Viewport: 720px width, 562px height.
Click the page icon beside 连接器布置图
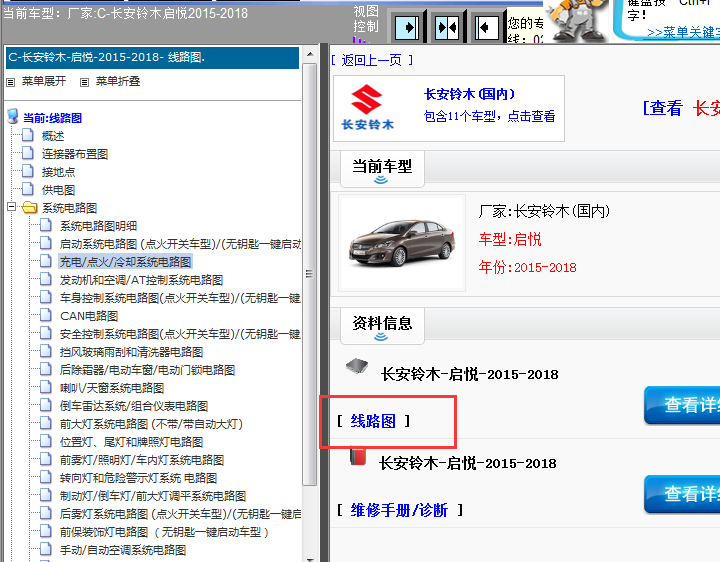28,153
